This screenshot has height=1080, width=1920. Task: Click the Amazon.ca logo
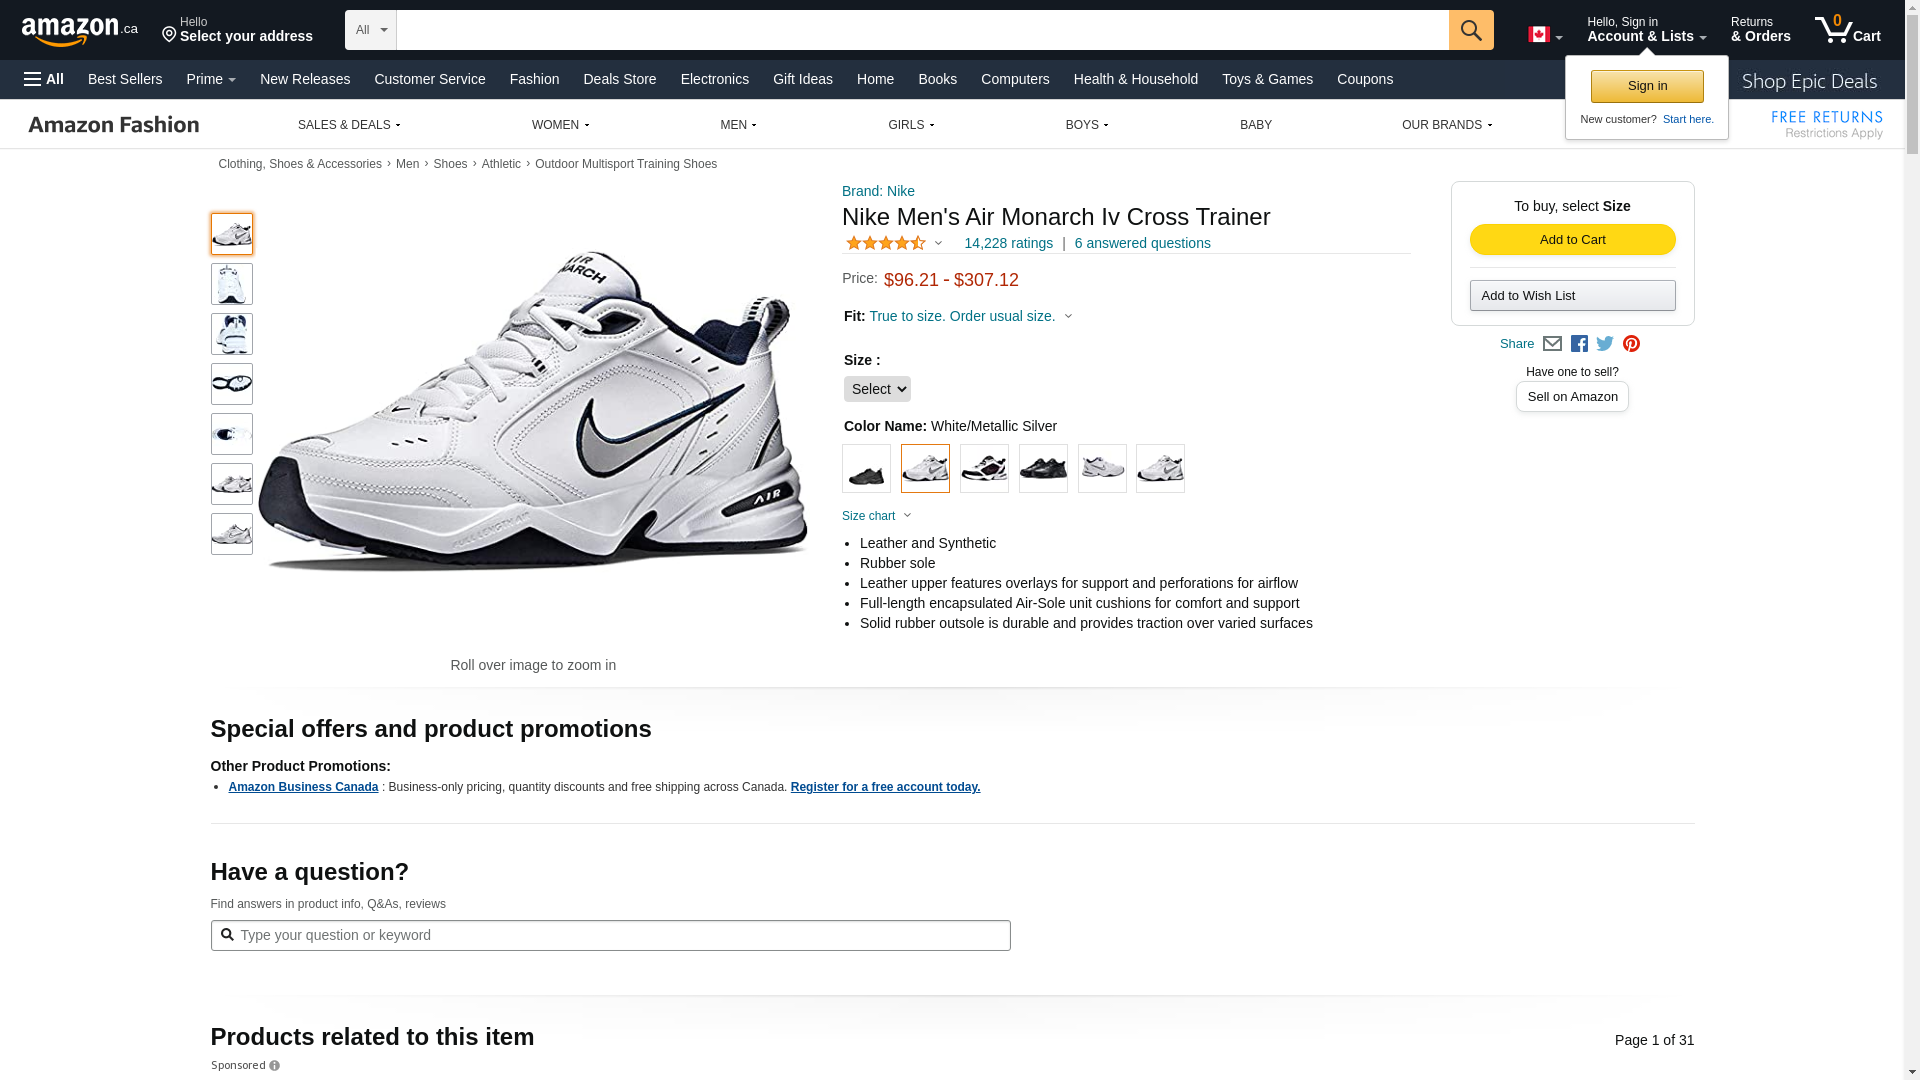pyautogui.click(x=80, y=31)
